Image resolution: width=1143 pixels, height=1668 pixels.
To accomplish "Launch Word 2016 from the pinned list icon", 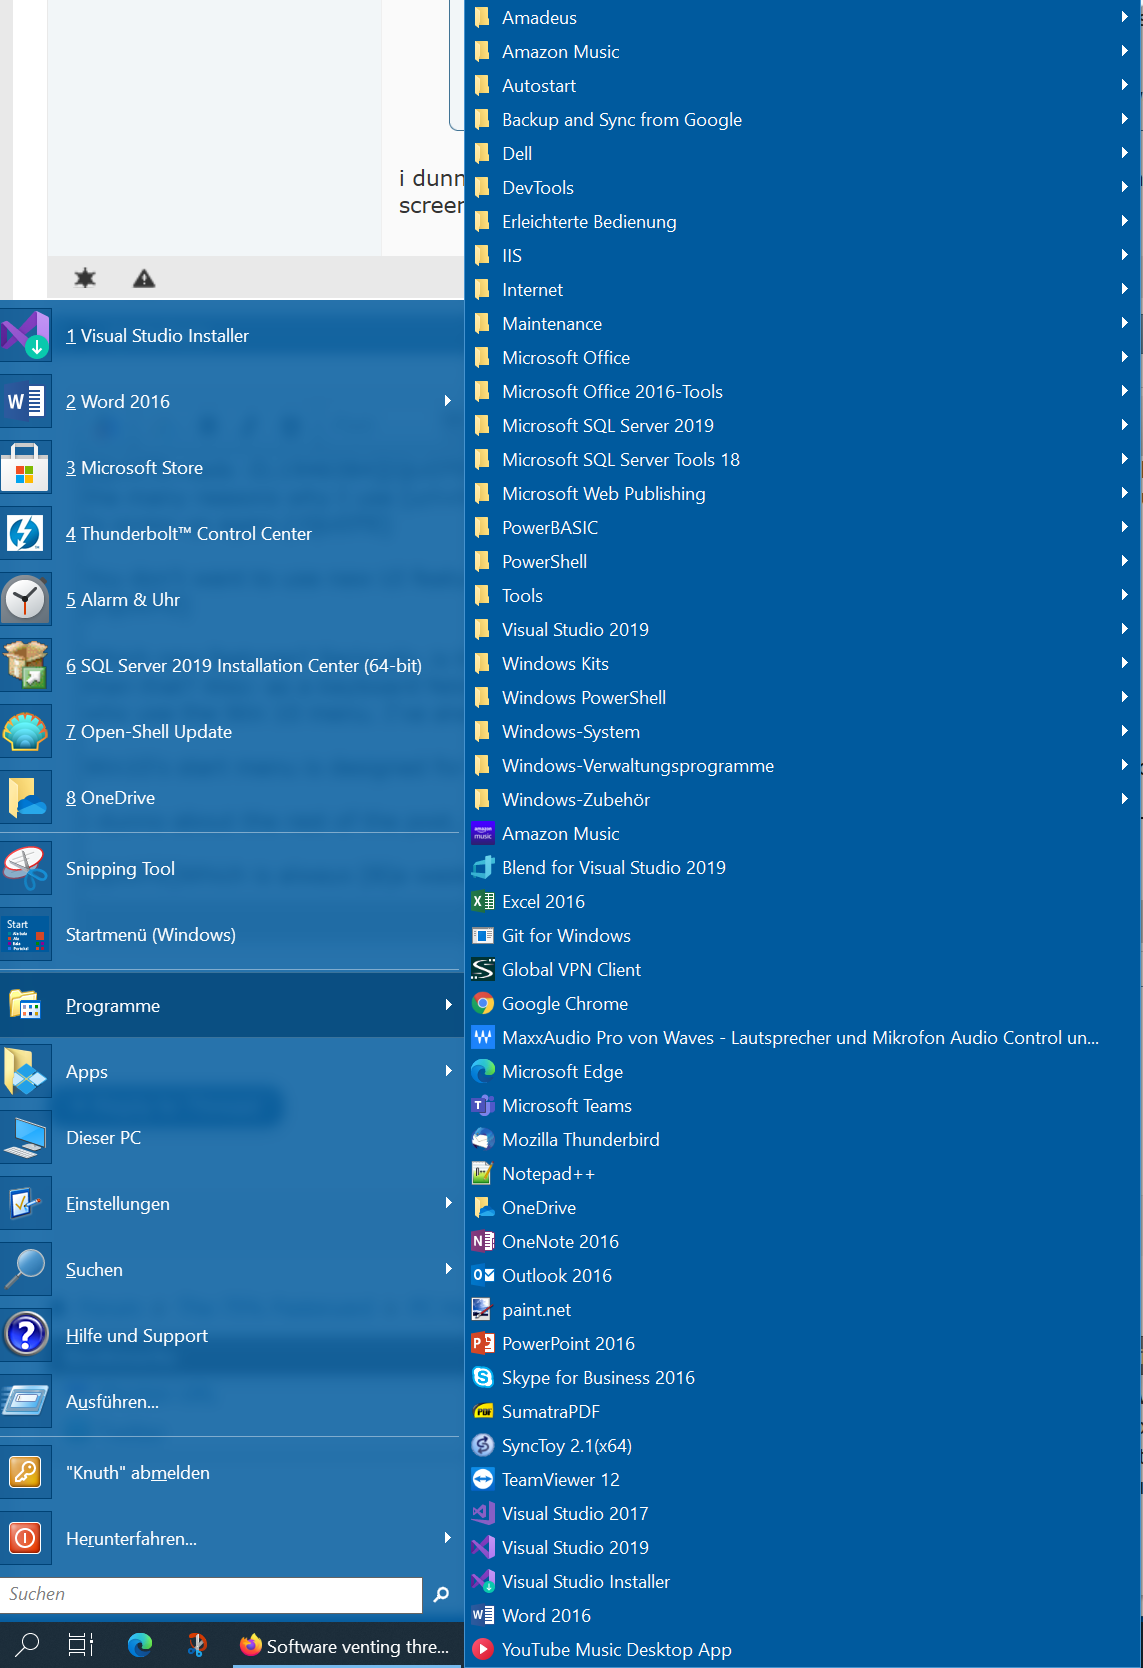I will click(x=26, y=402).
